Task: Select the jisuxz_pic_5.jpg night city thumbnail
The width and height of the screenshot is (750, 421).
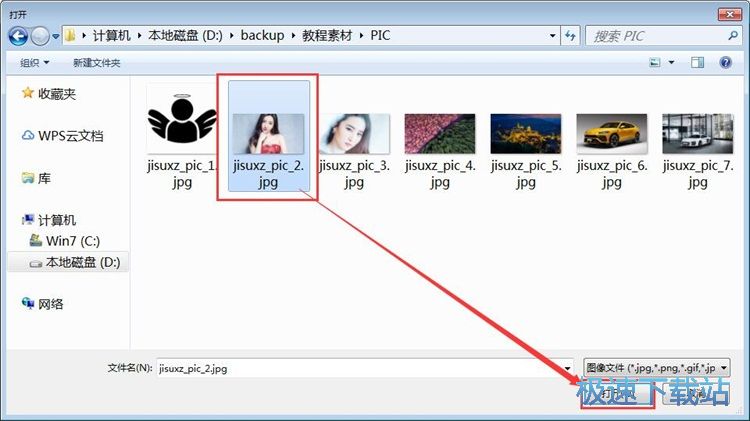Action: (526, 133)
